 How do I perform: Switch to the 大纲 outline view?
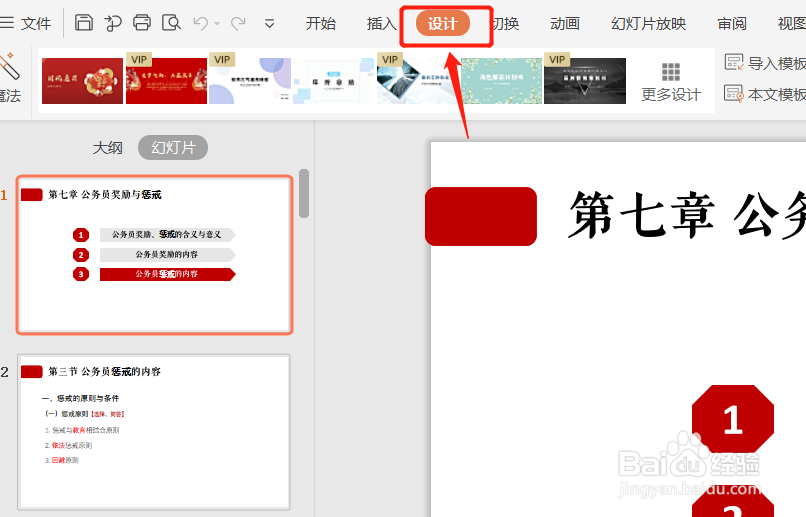107,148
